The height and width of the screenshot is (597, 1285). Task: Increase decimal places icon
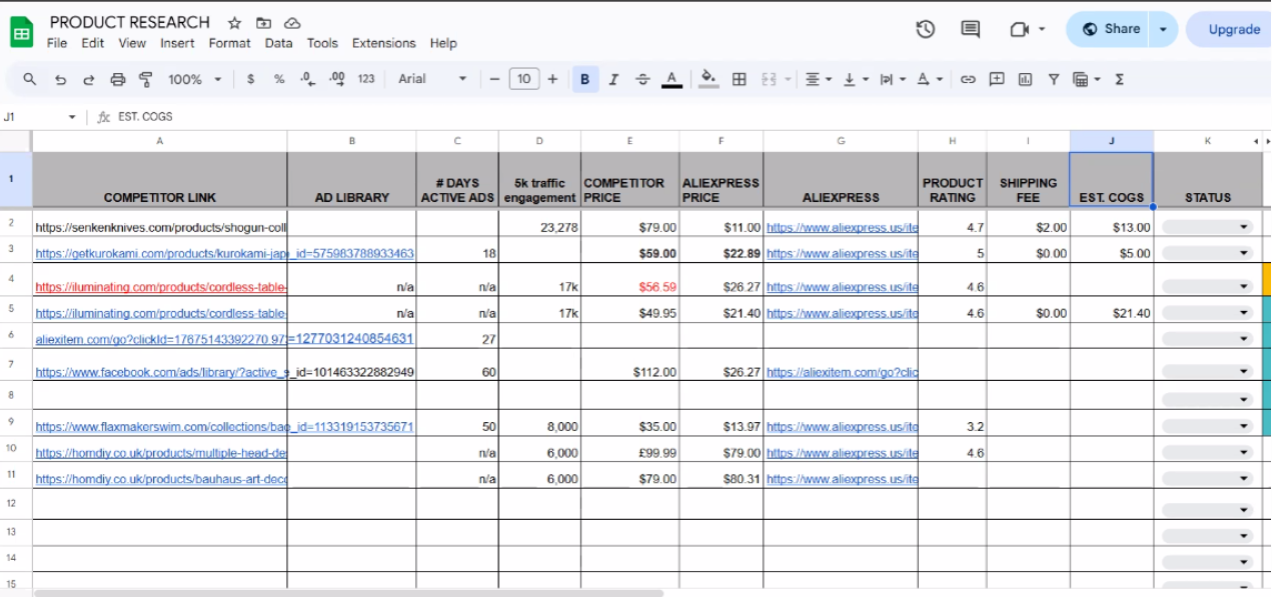(337, 79)
